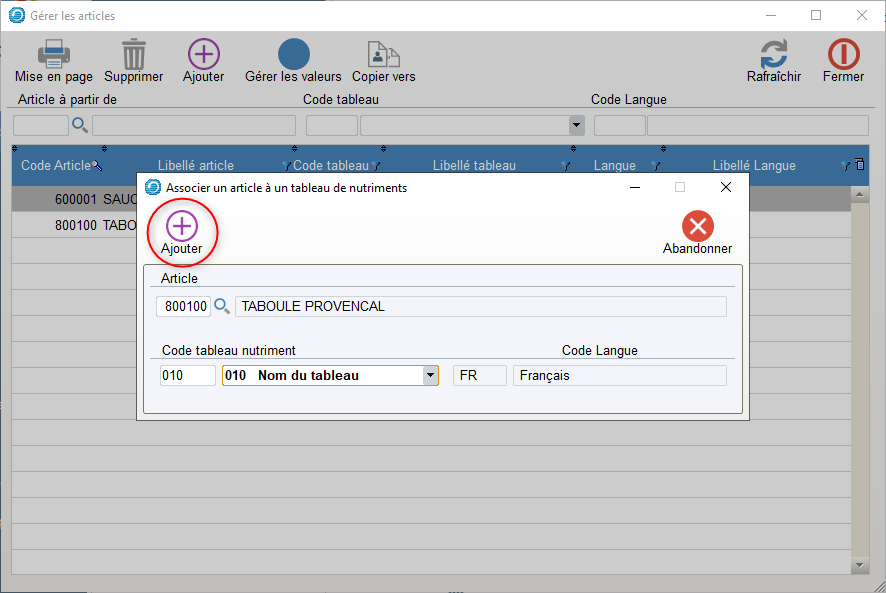The width and height of the screenshot is (886, 593).
Task: Click the Copier vers icon
Action: pos(383,55)
